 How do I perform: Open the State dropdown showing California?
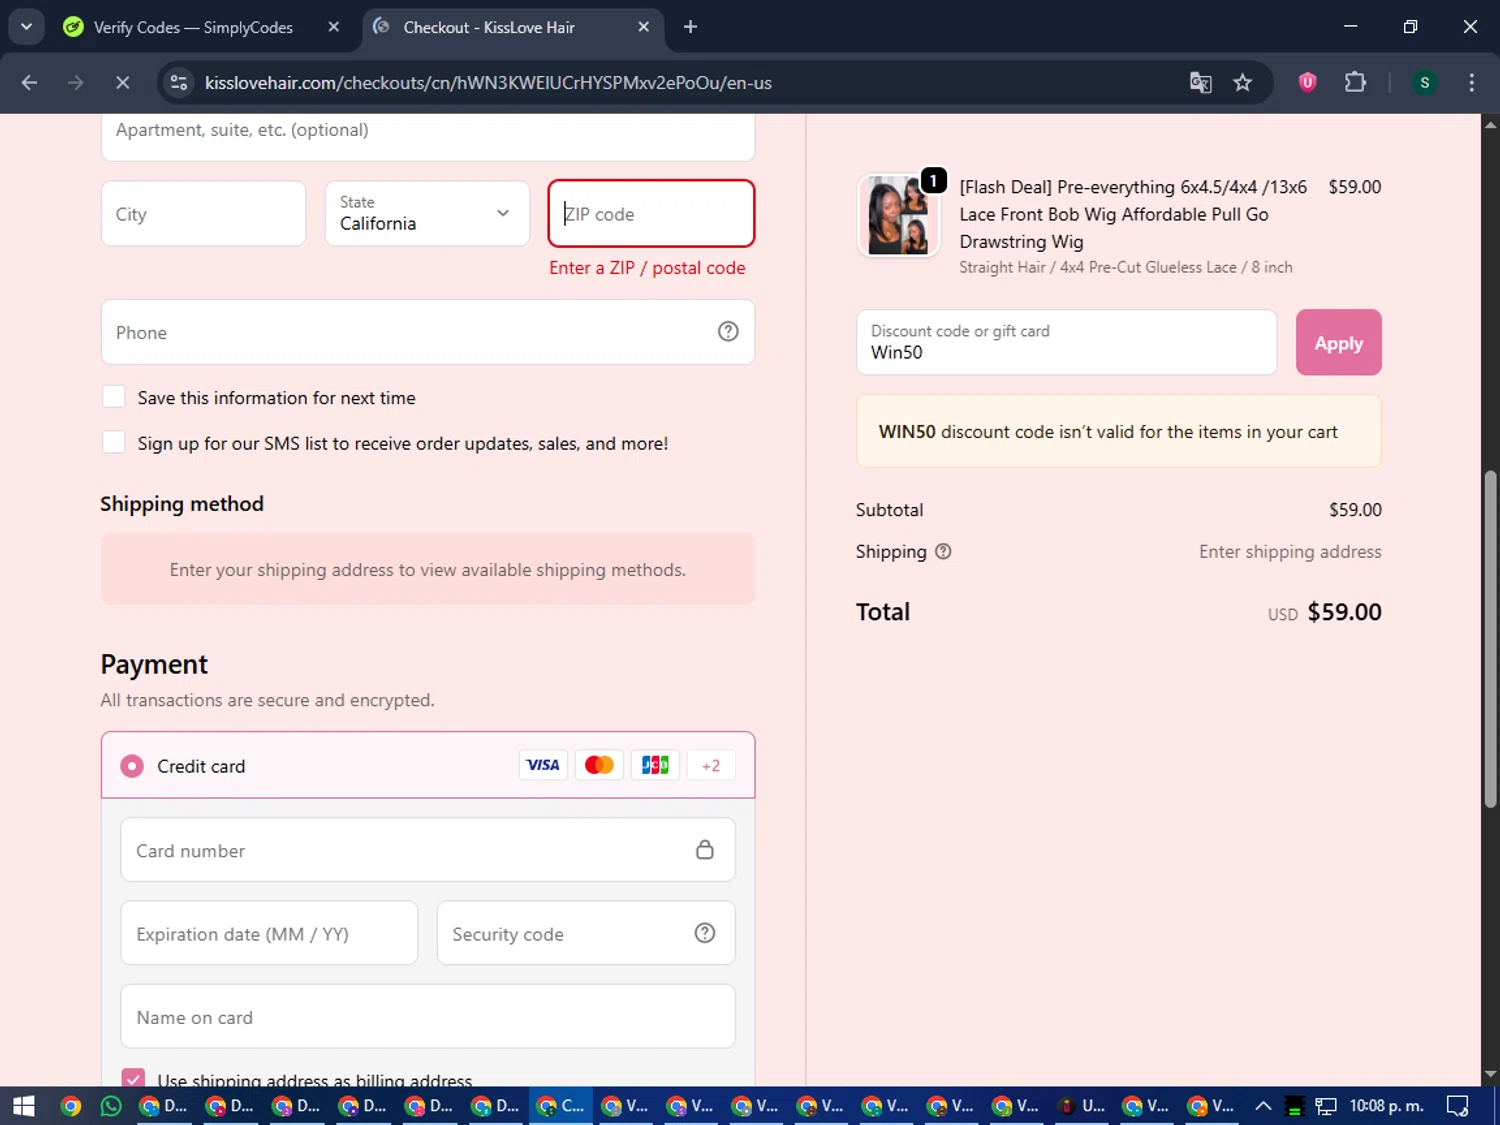[427, 213]
